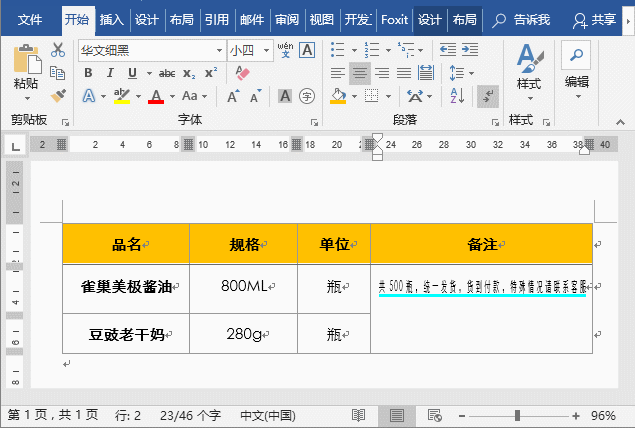Click the bulleted list icon
Screen dimensions: 635x428
[338, 49]
